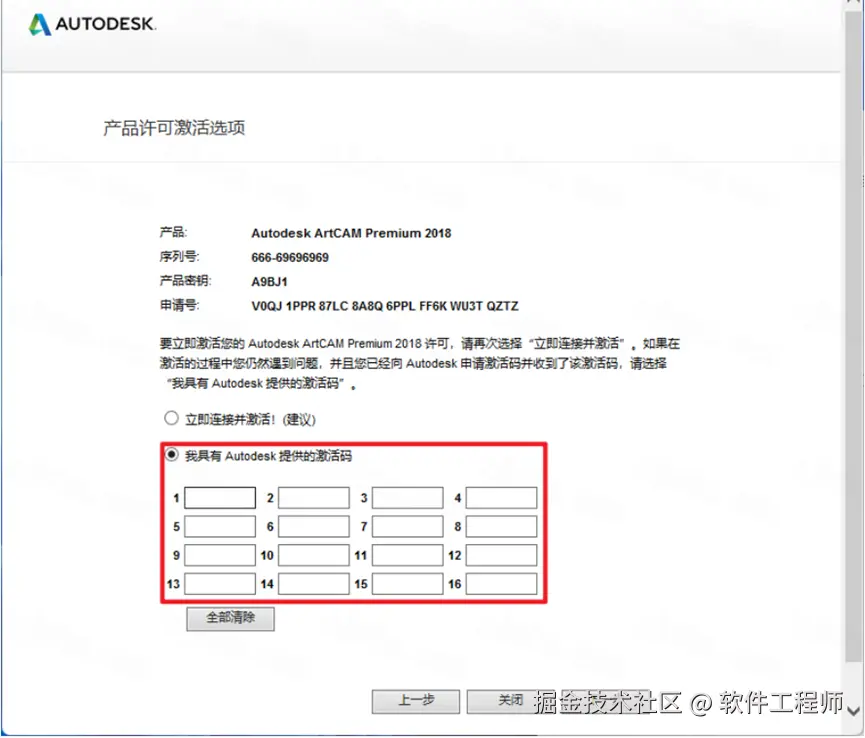Focus activation code field 2
This screenshot has width=865, height=738.
(x=313, y=498)
